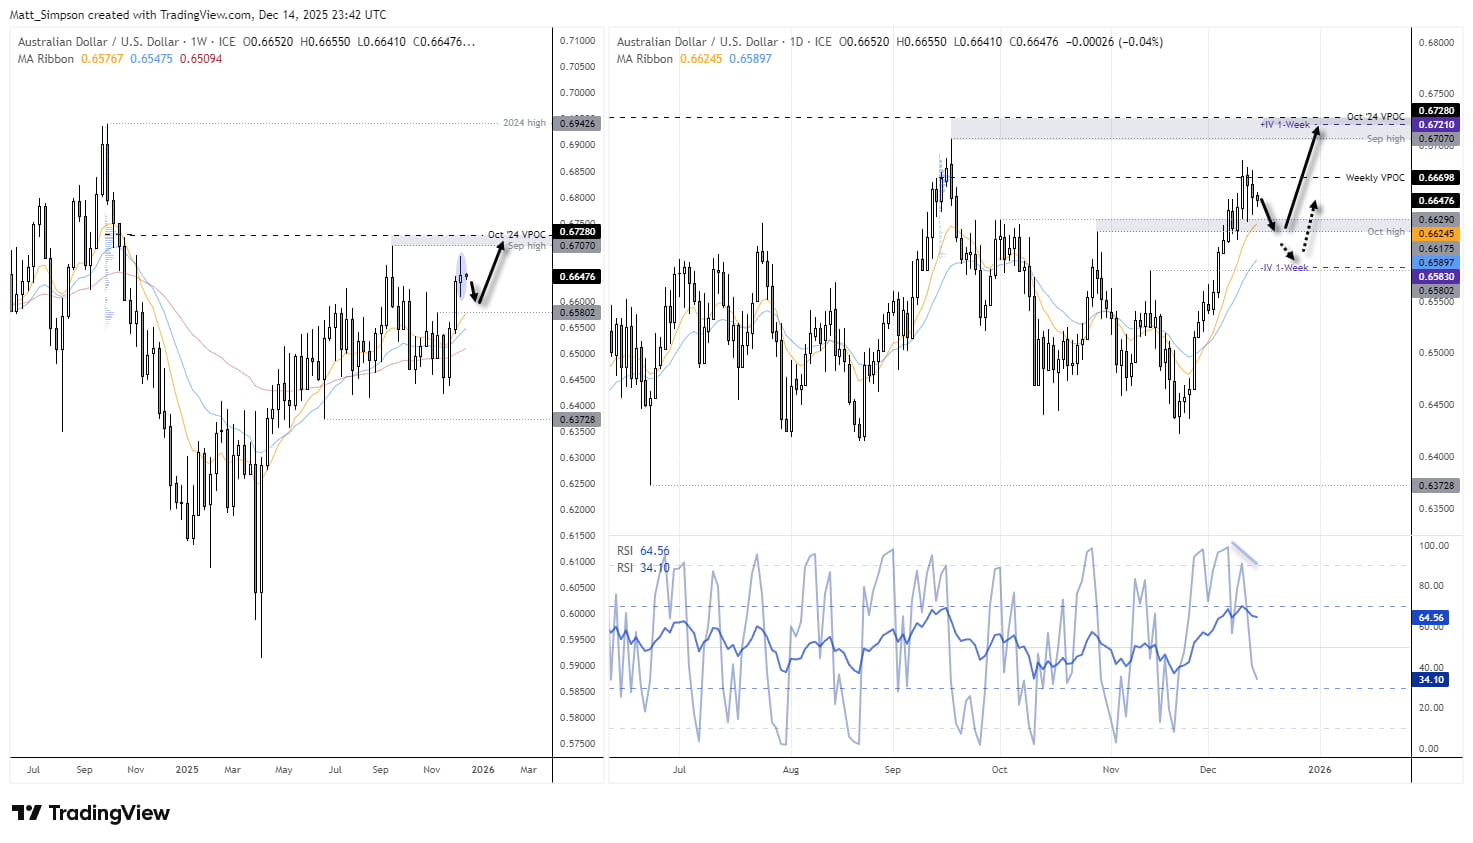1473x843 pixels.
Task: Click the Australian Dollar / U.S. Dollar daily title
Action: (695, 42)
